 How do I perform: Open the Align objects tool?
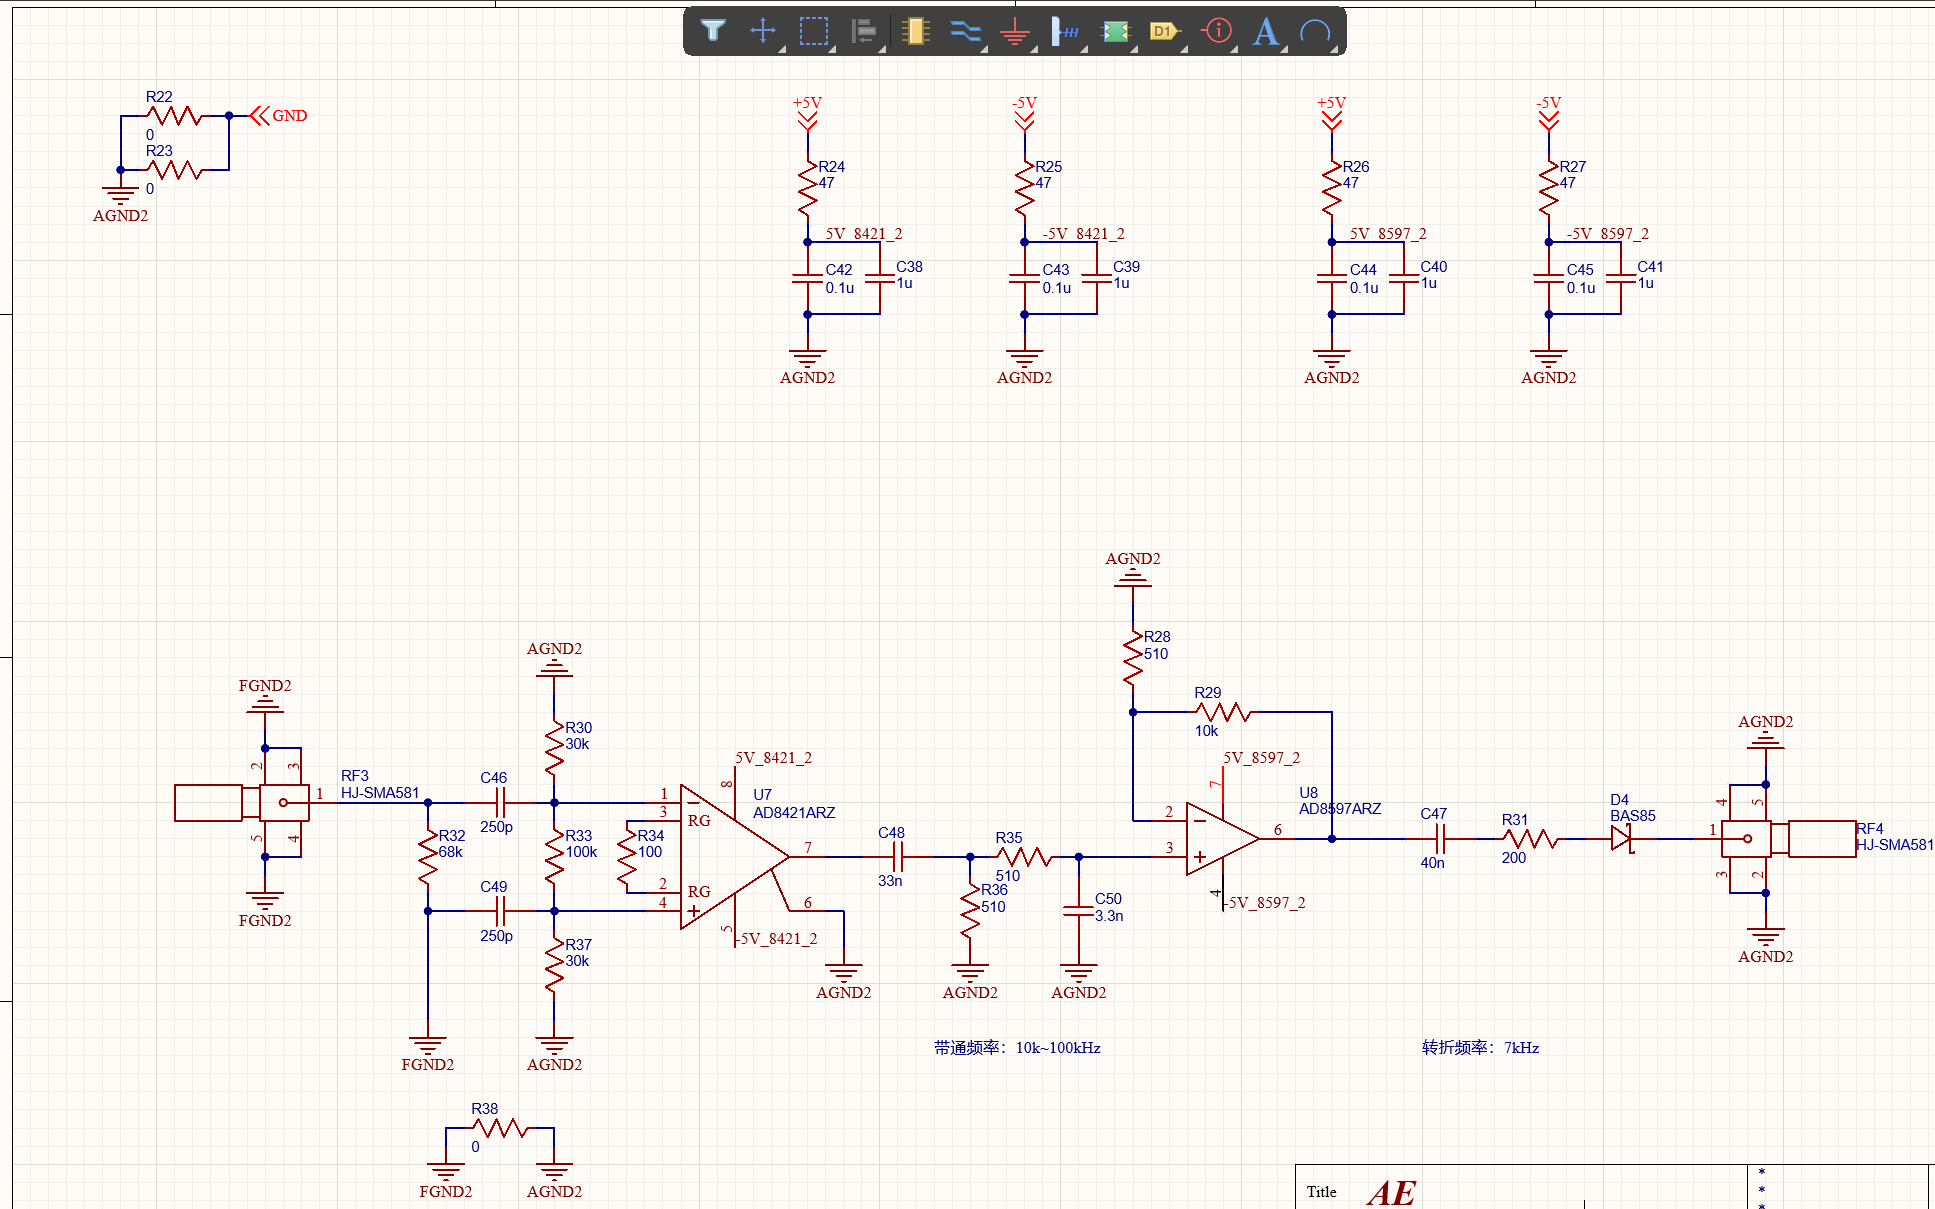click(864, 31)
